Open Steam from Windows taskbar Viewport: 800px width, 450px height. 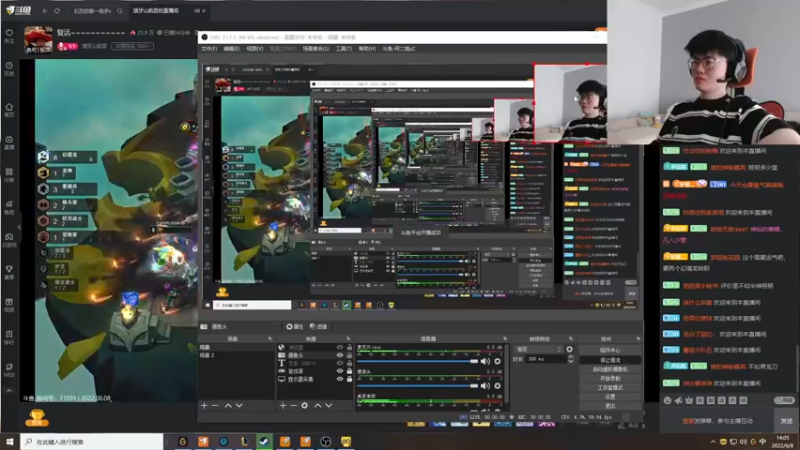pos(264,441)
